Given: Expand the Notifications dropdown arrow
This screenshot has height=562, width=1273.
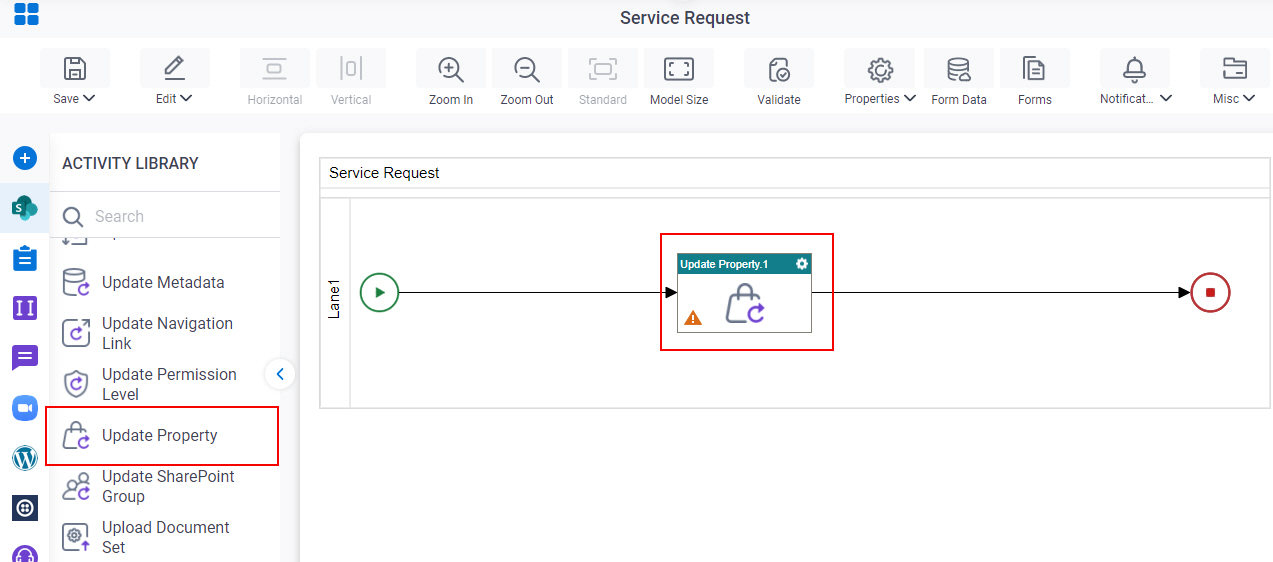Looking at the screenshot, I should tap(1166, 98).
